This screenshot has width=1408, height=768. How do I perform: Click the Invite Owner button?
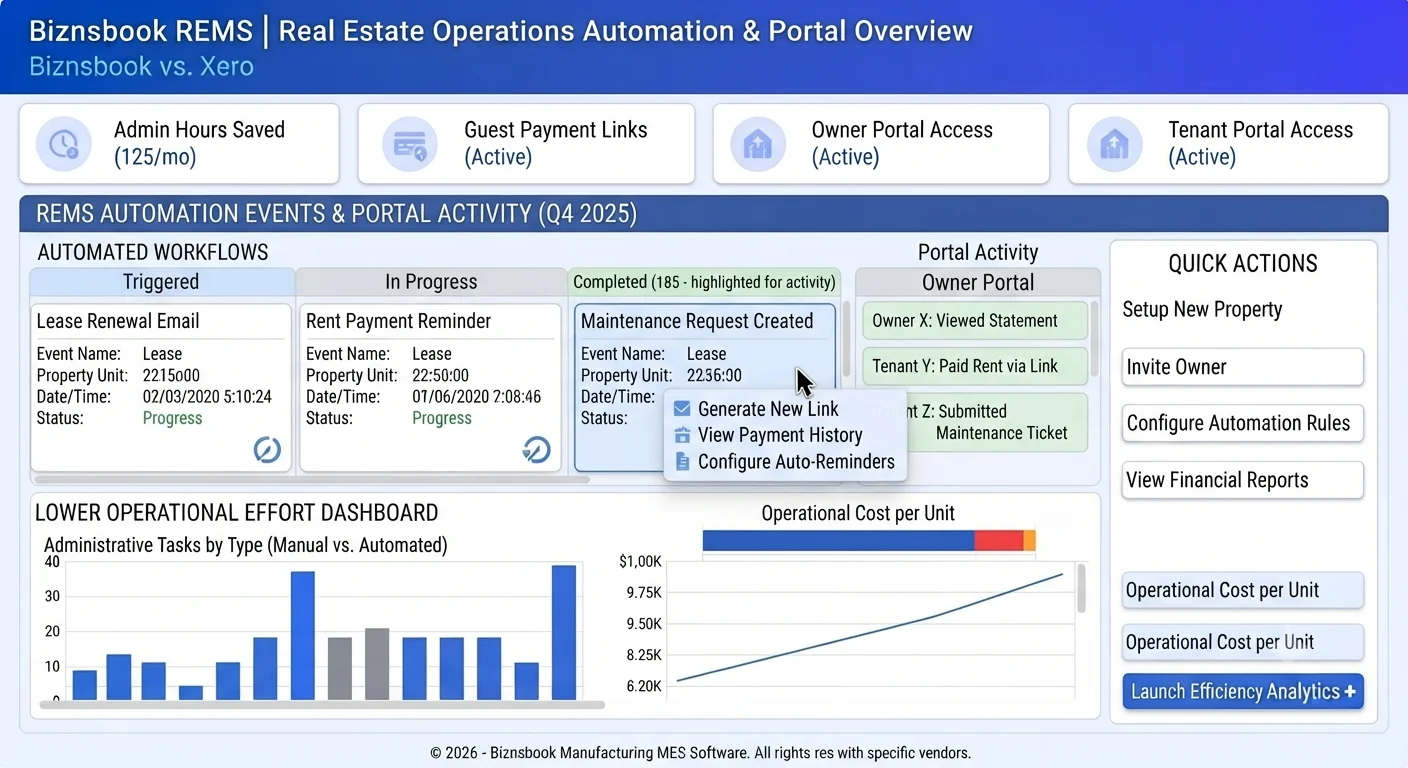1242,367
